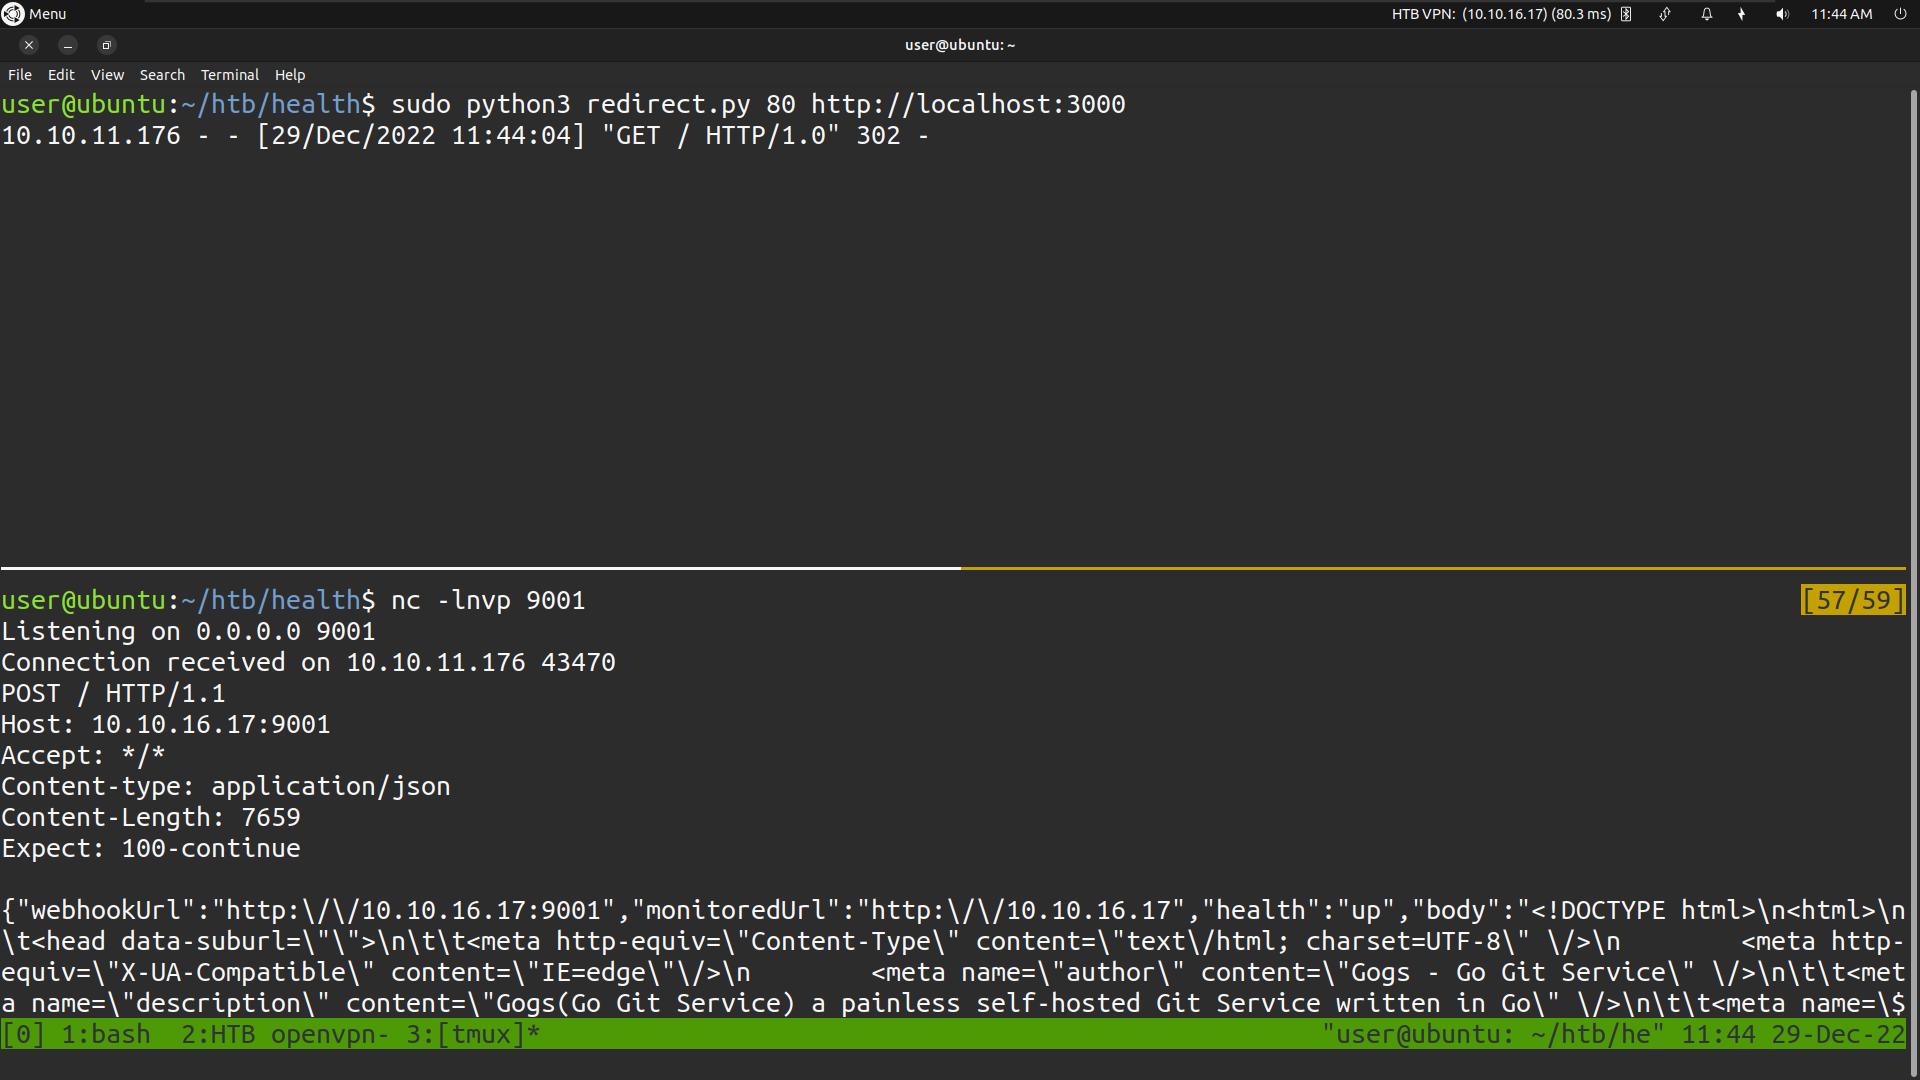Screen dimensions: 1920x1080
Task: Click the restore window button in titlebar
Action: [x=106, y=45]
